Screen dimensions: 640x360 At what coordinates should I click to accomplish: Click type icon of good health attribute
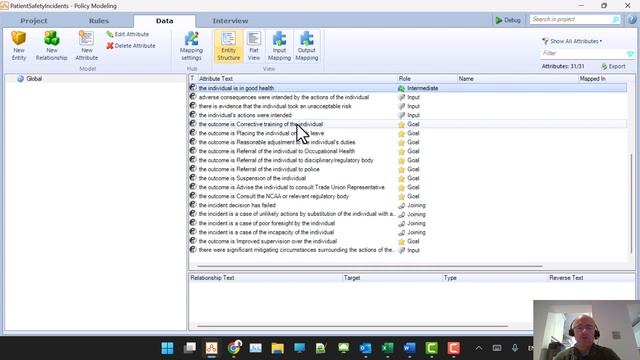click(x=193, y=88)
